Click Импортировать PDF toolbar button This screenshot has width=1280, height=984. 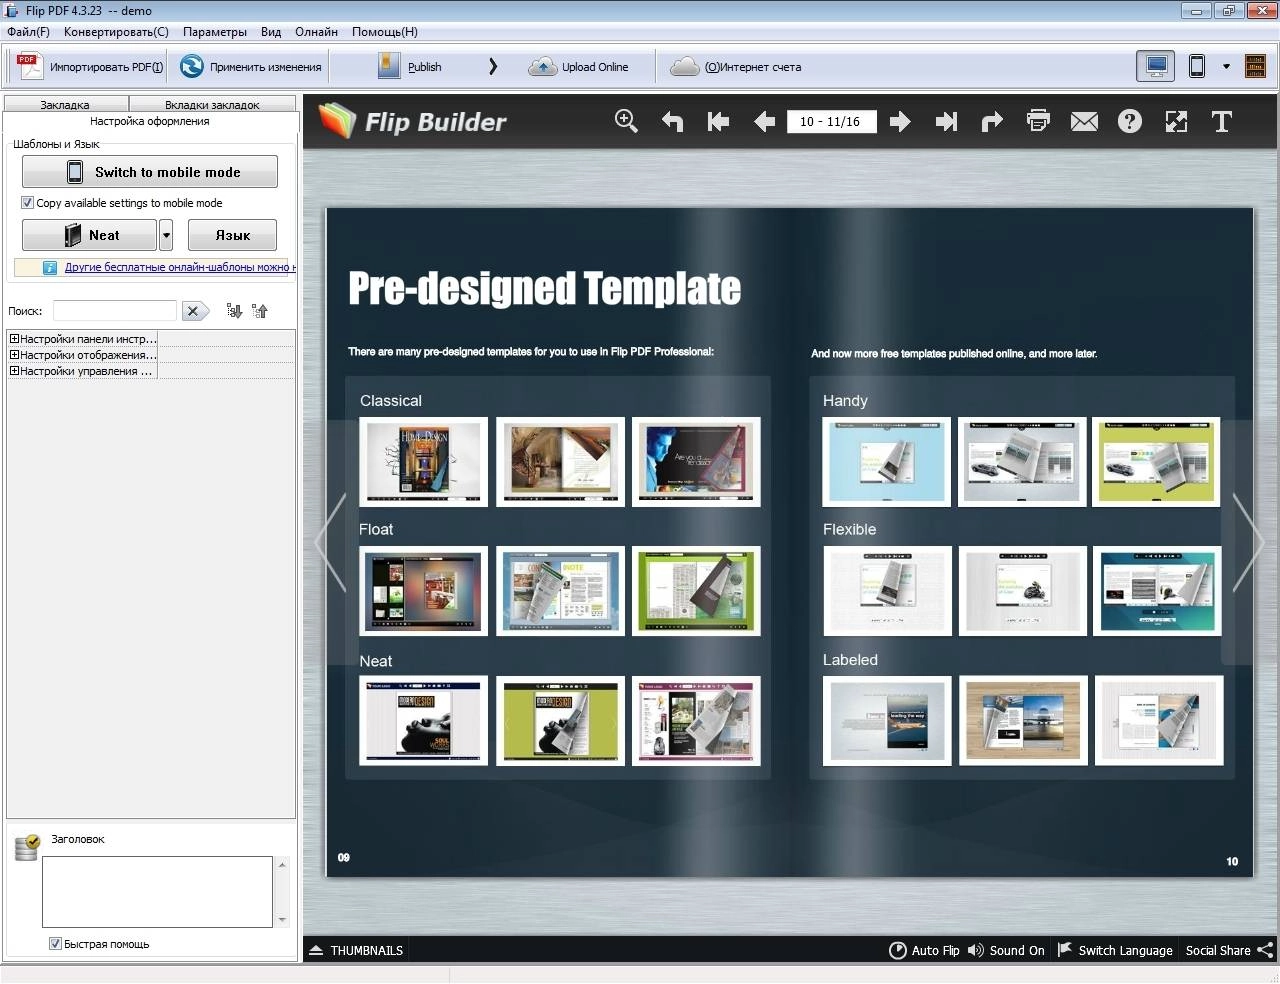tap(88, 67)
